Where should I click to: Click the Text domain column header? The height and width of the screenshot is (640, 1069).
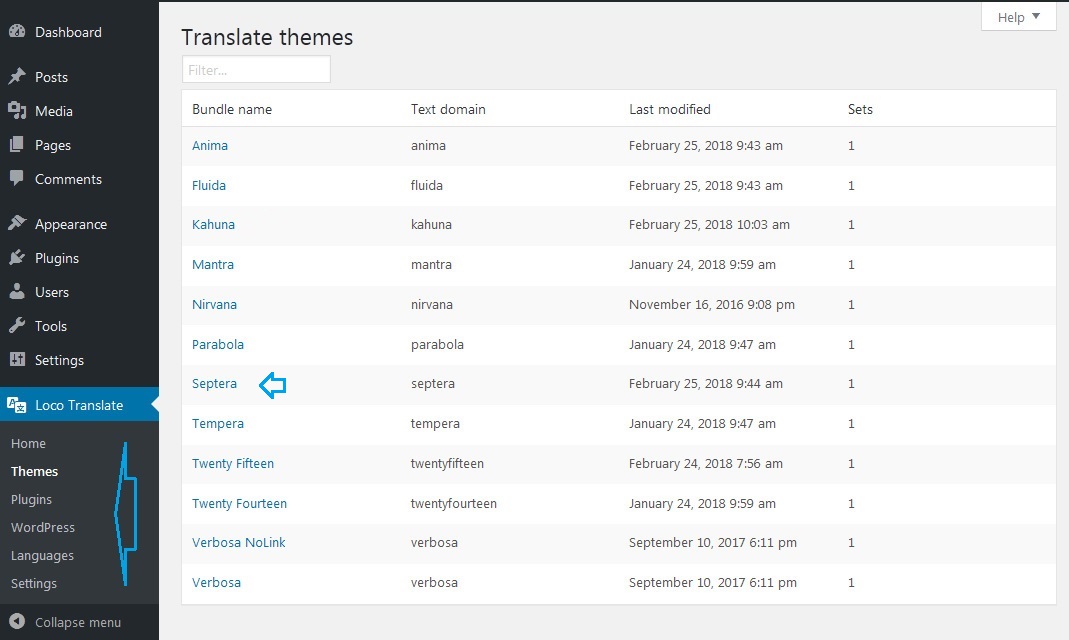[448, 109]
